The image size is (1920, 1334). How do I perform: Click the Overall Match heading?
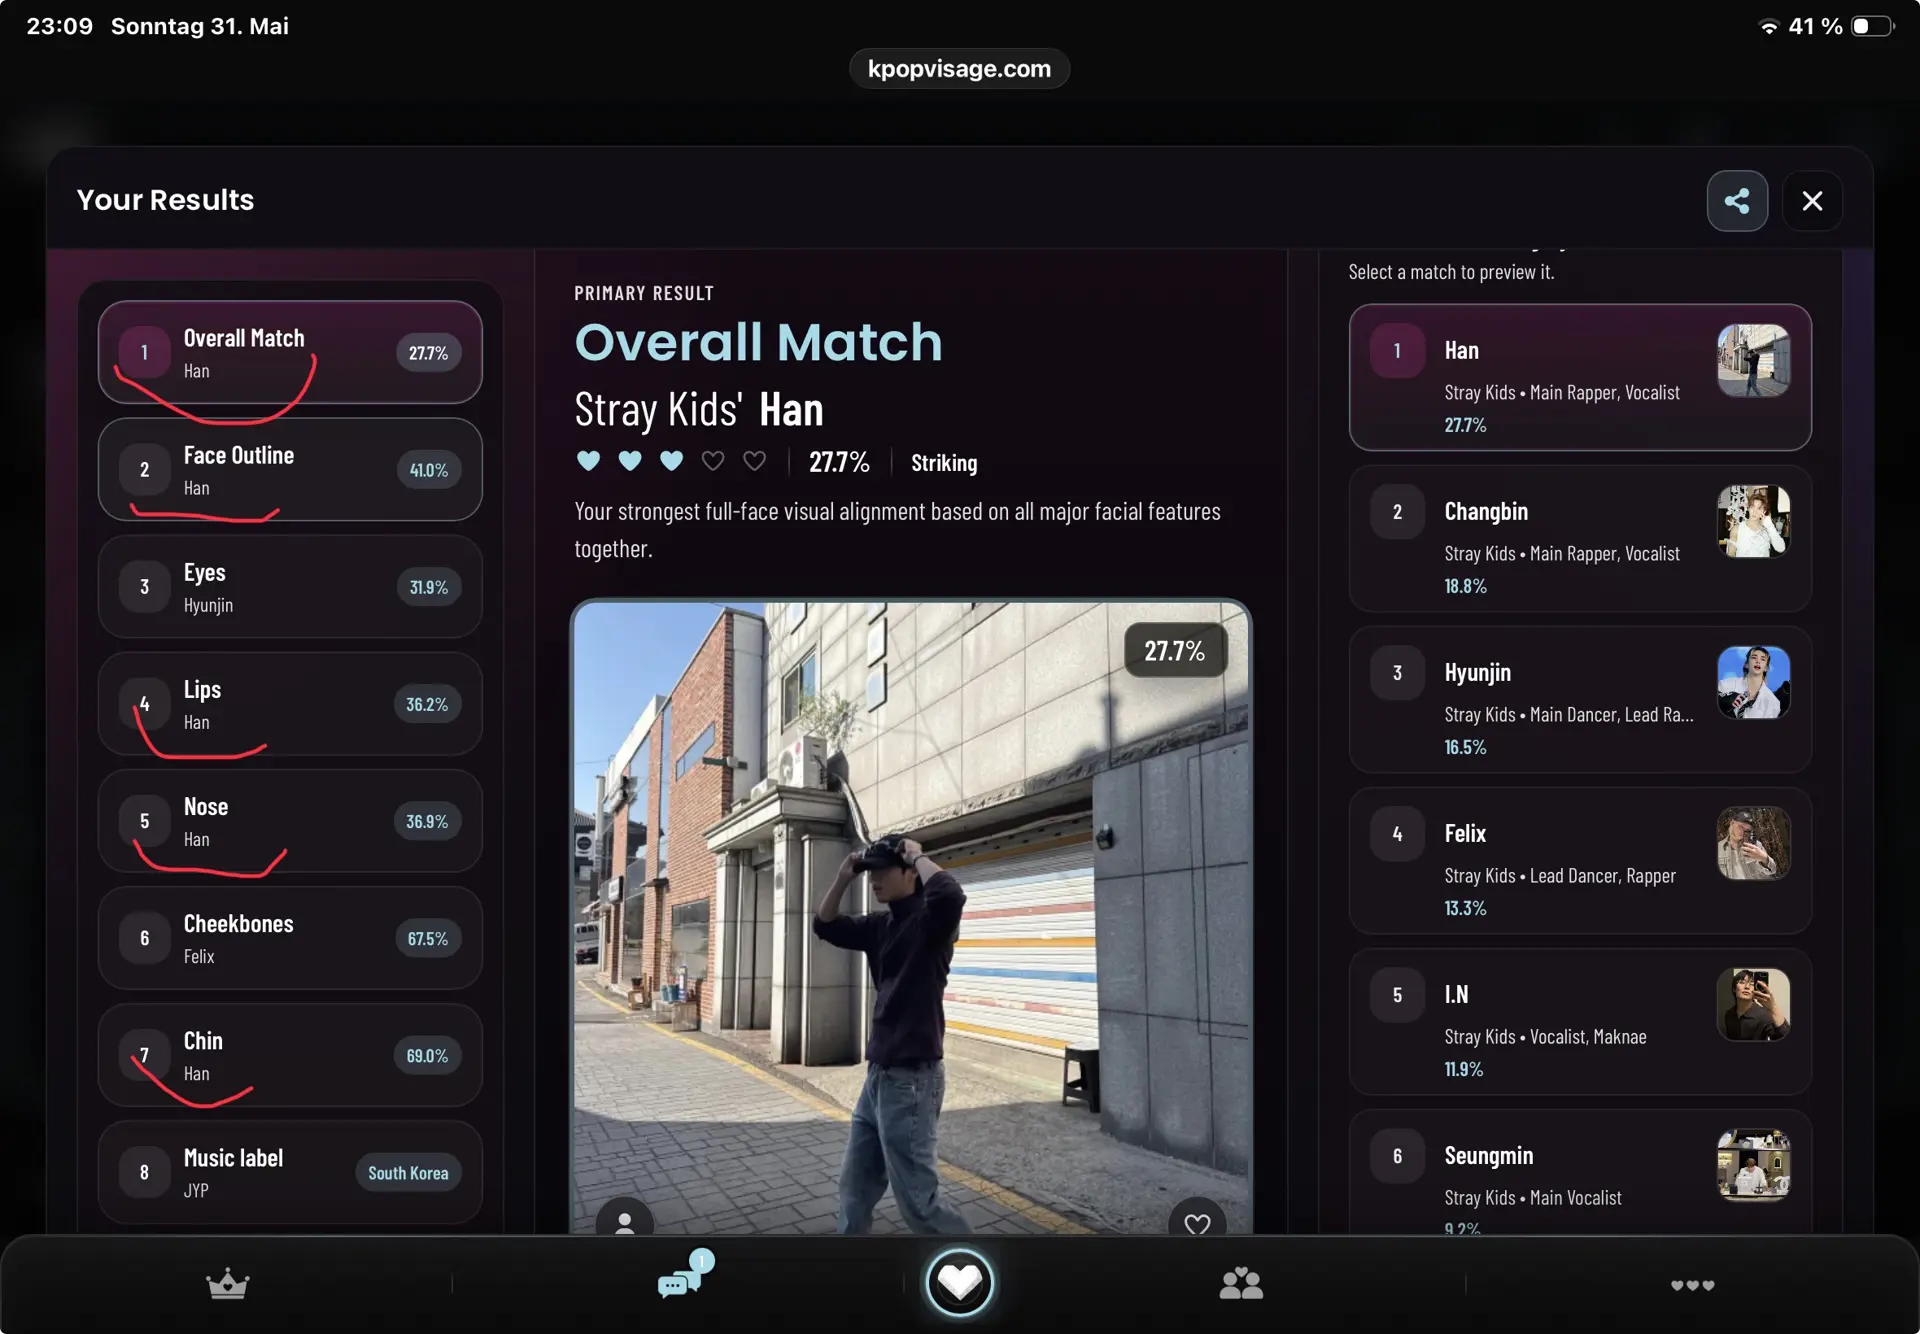click(x=758, y=342)
